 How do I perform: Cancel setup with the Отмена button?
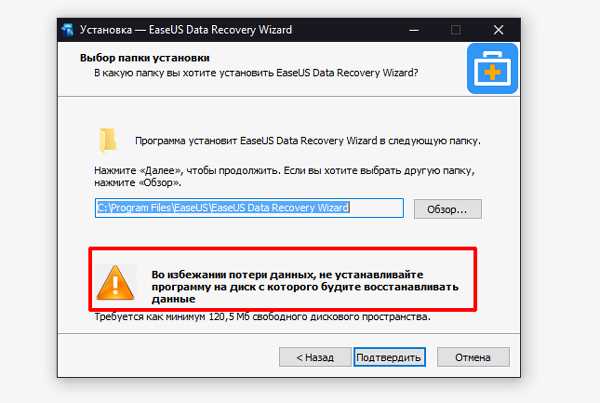pyautogui.click(x=473, y=357)
